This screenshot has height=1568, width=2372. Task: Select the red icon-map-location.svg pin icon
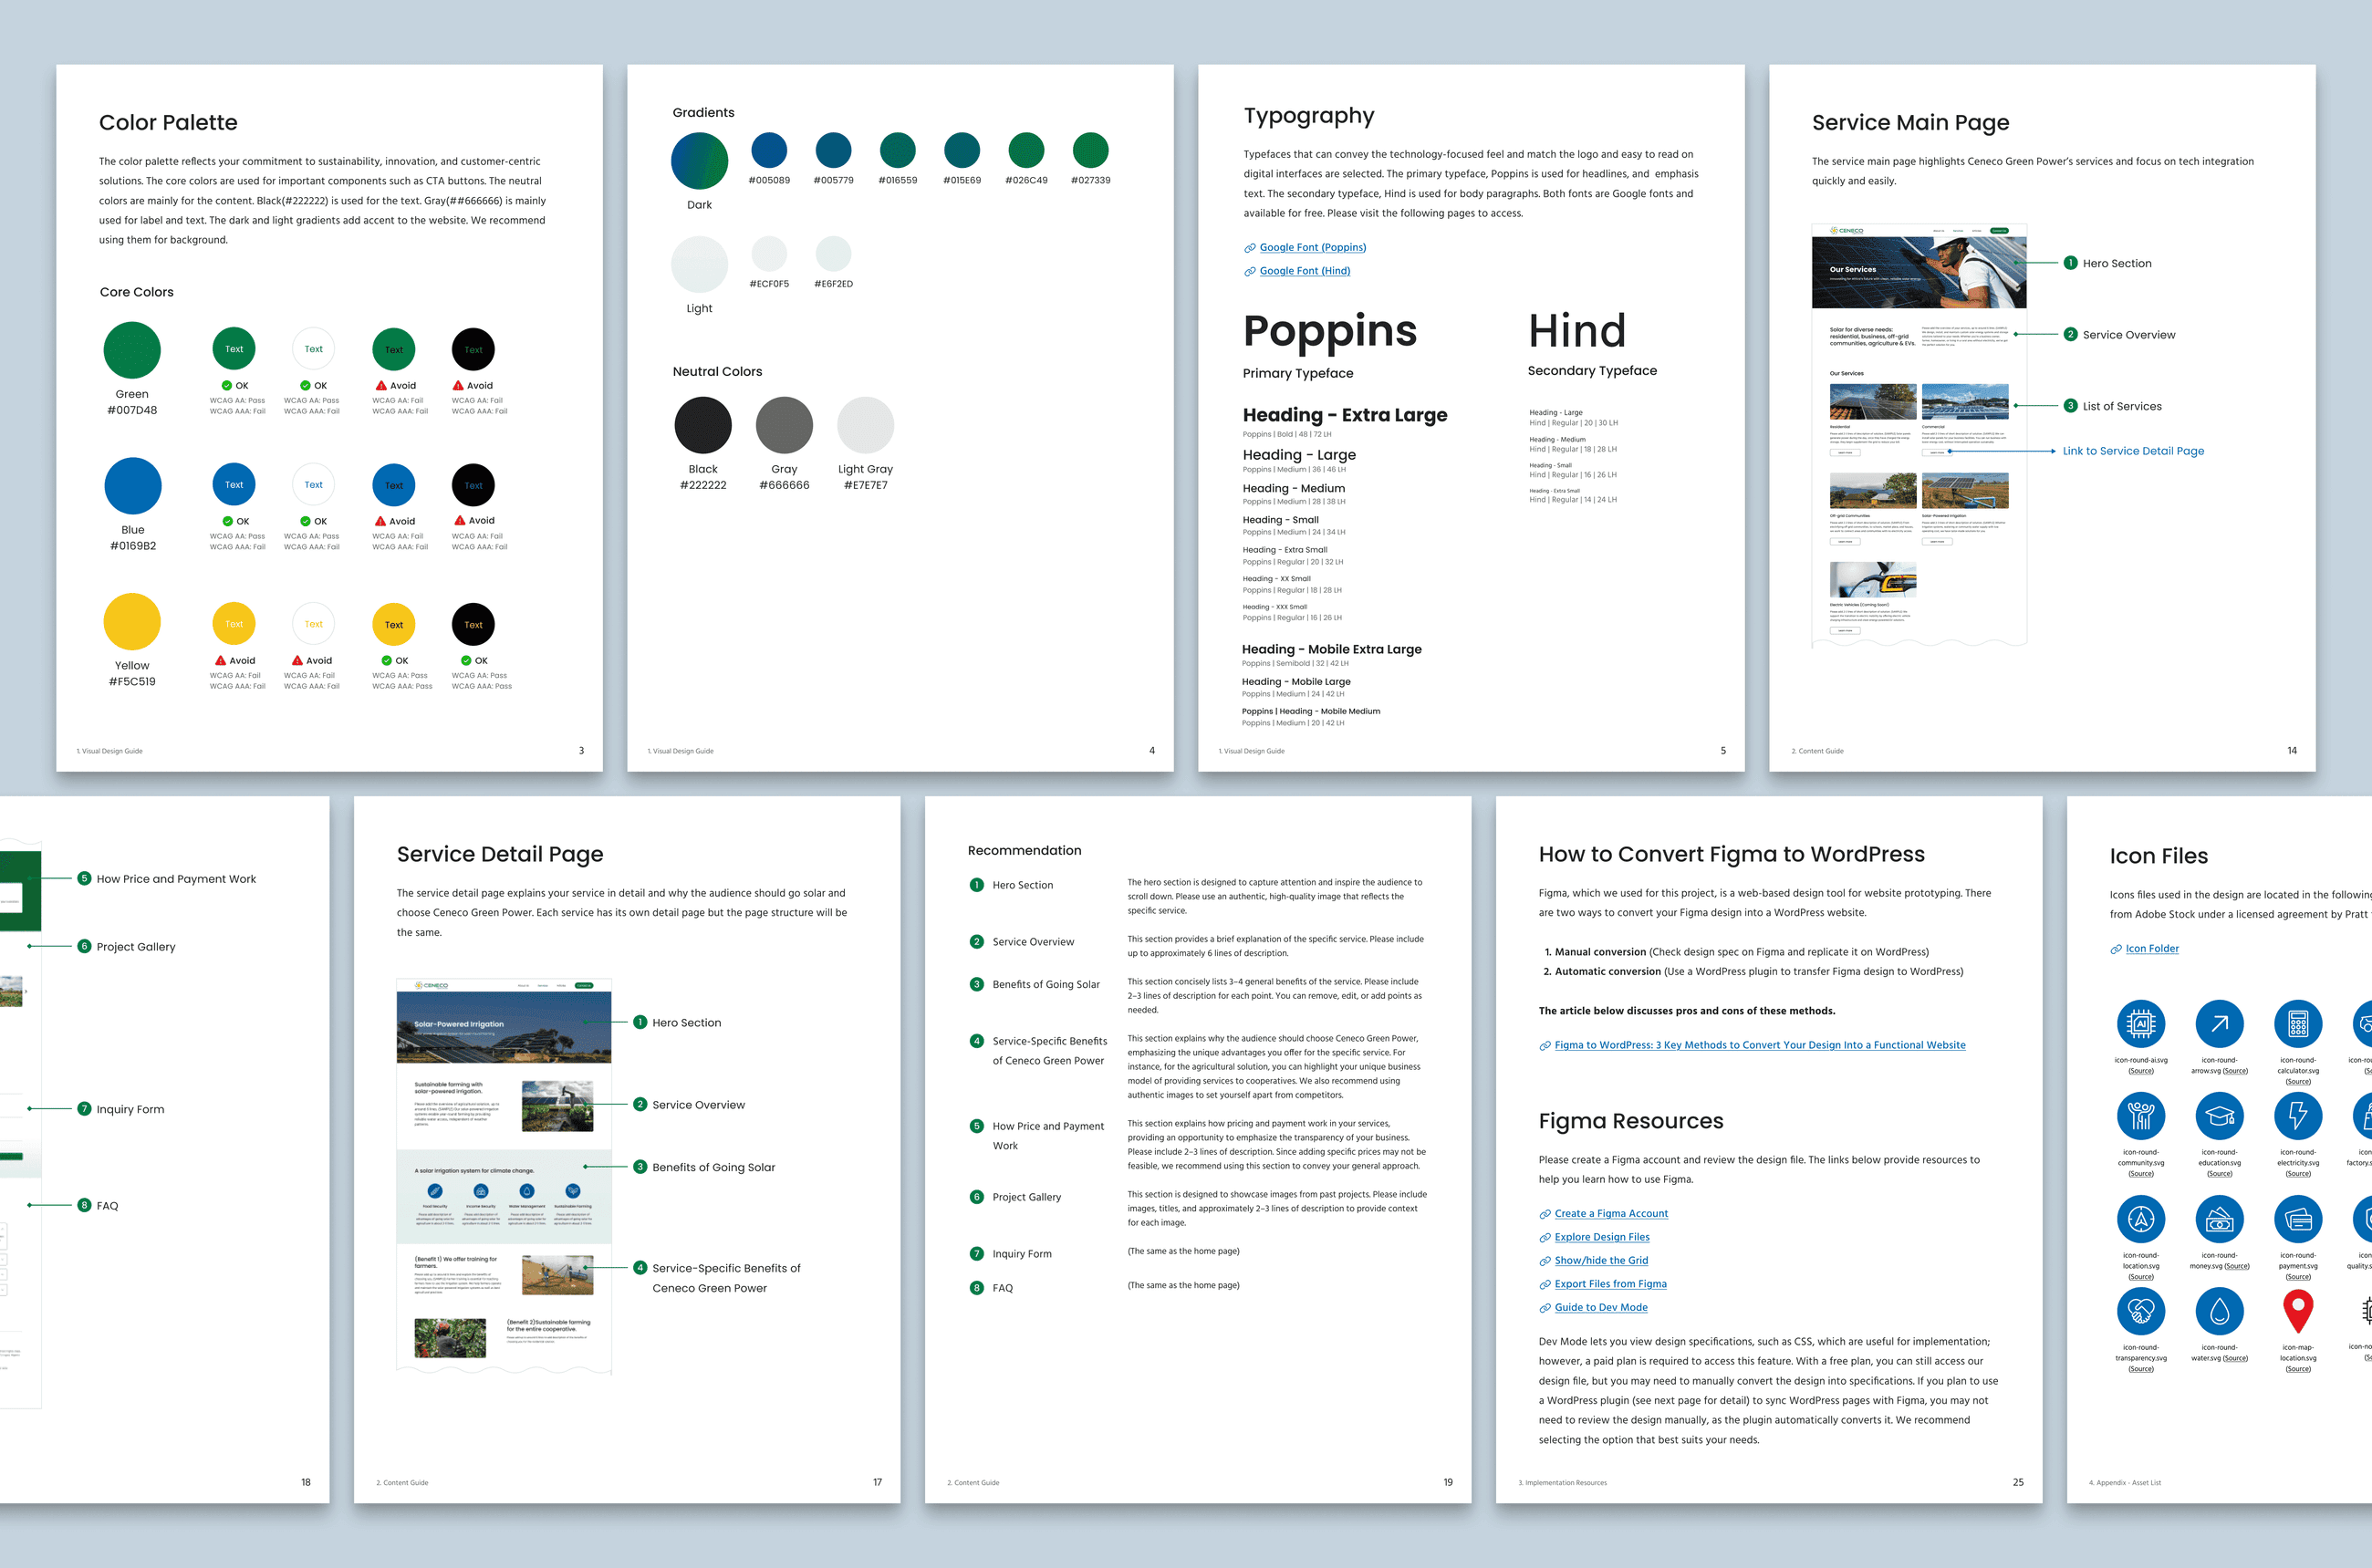2298,1311
